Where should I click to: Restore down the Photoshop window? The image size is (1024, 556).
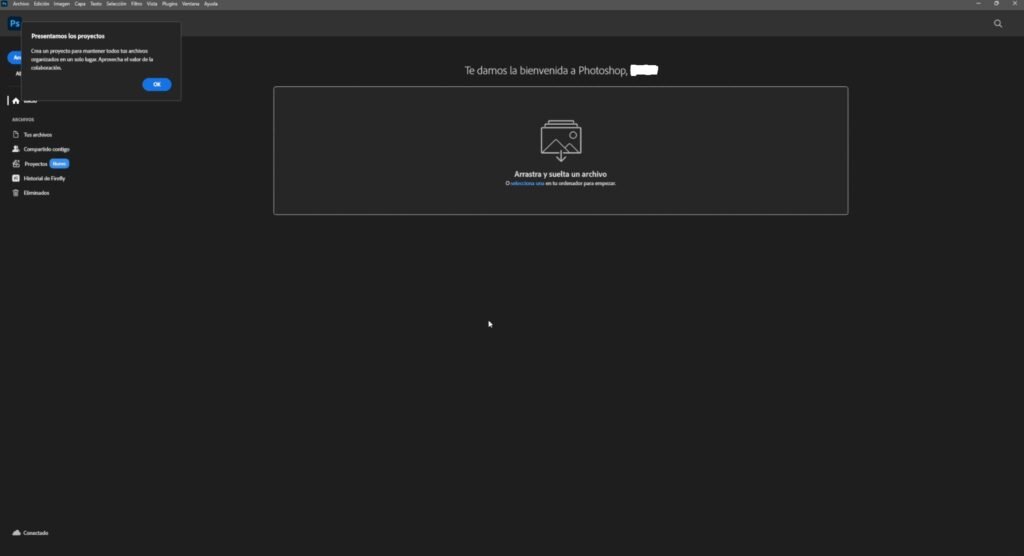(x=997, y=4)
